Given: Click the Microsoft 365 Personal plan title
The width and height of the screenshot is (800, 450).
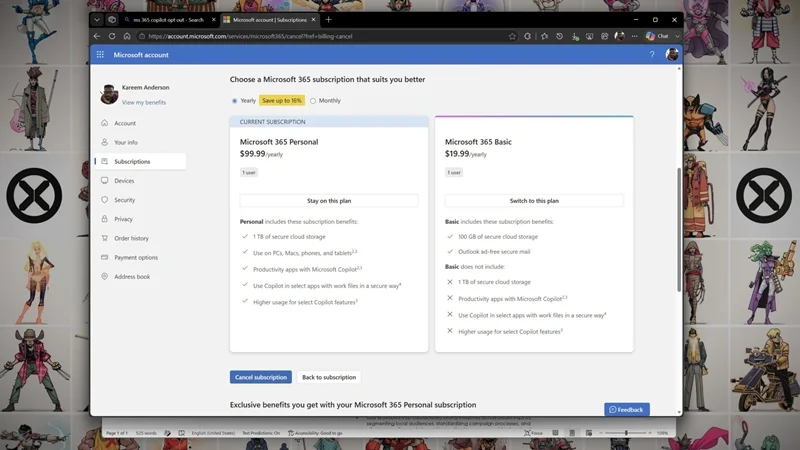Looking at the screenshot, I should coord(279,142).
